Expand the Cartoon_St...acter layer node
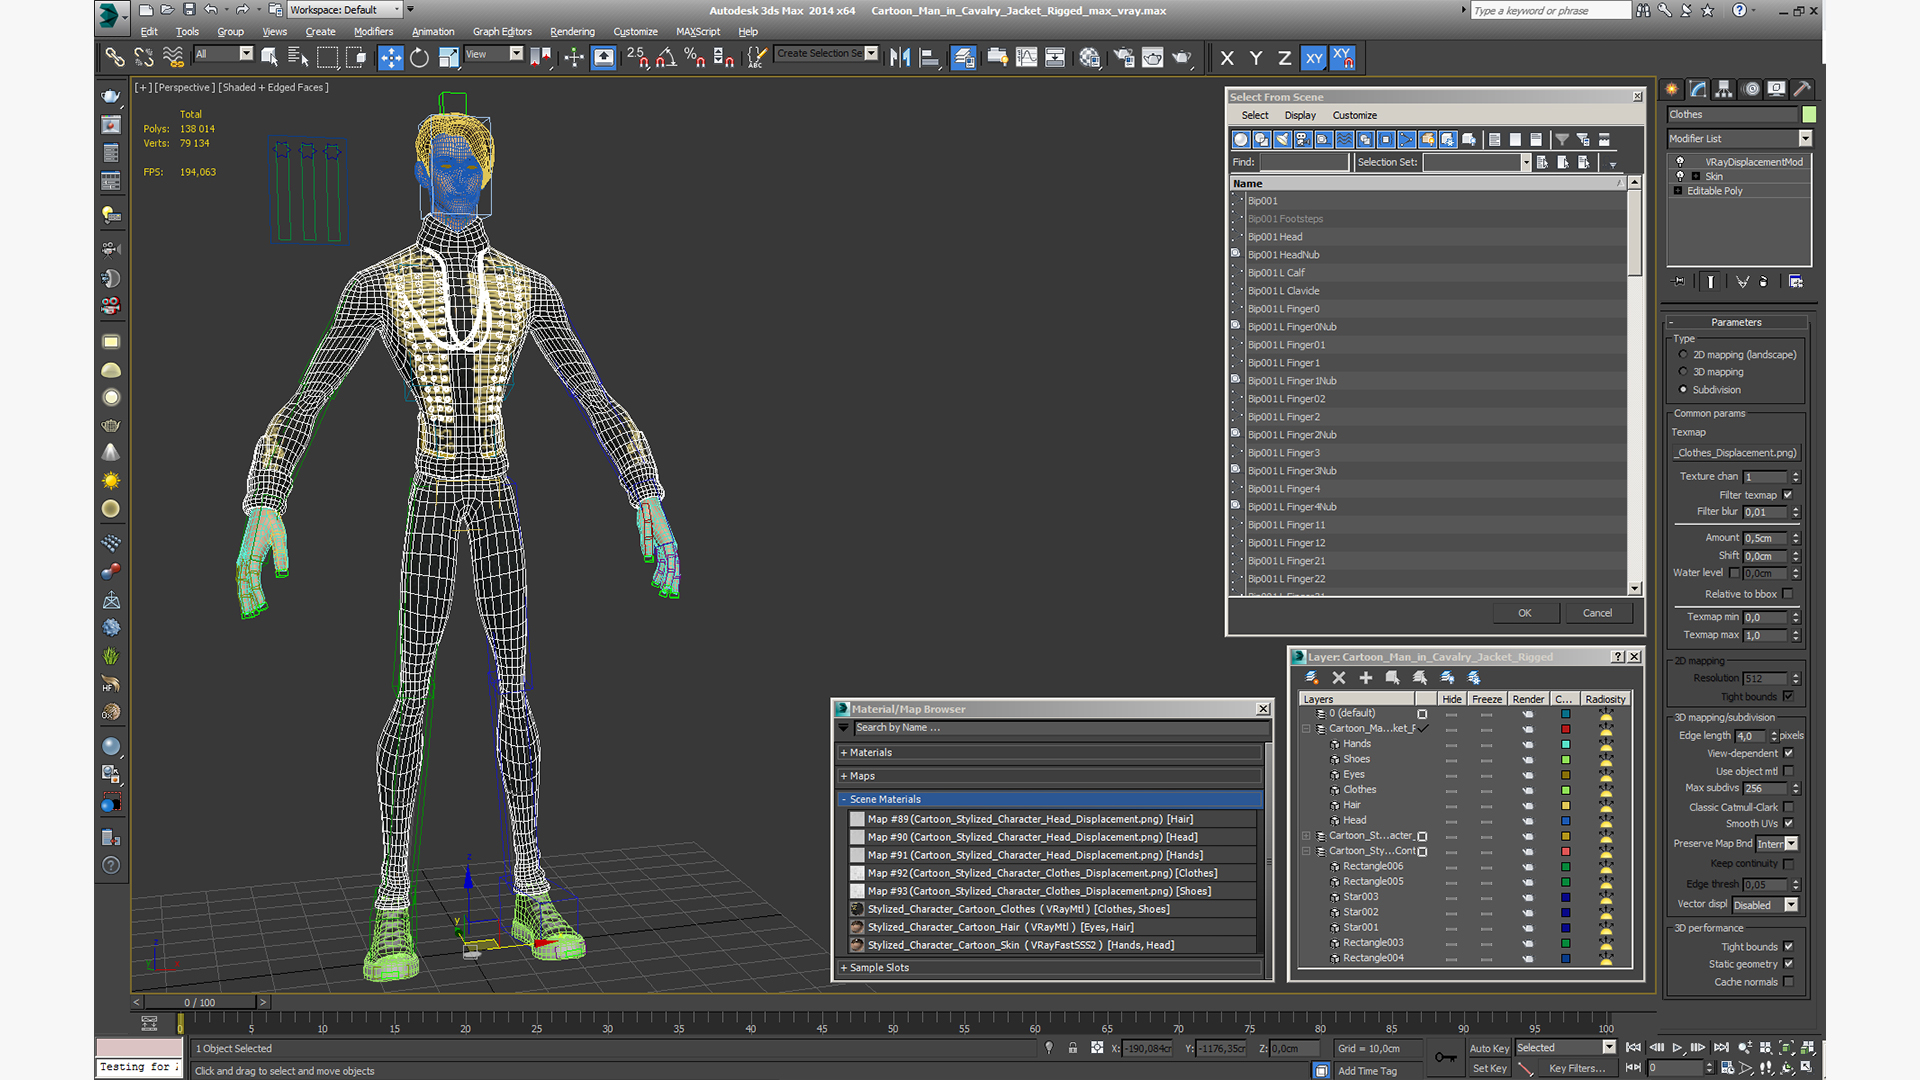Screen dimensions: 1920x1080 1306,835
